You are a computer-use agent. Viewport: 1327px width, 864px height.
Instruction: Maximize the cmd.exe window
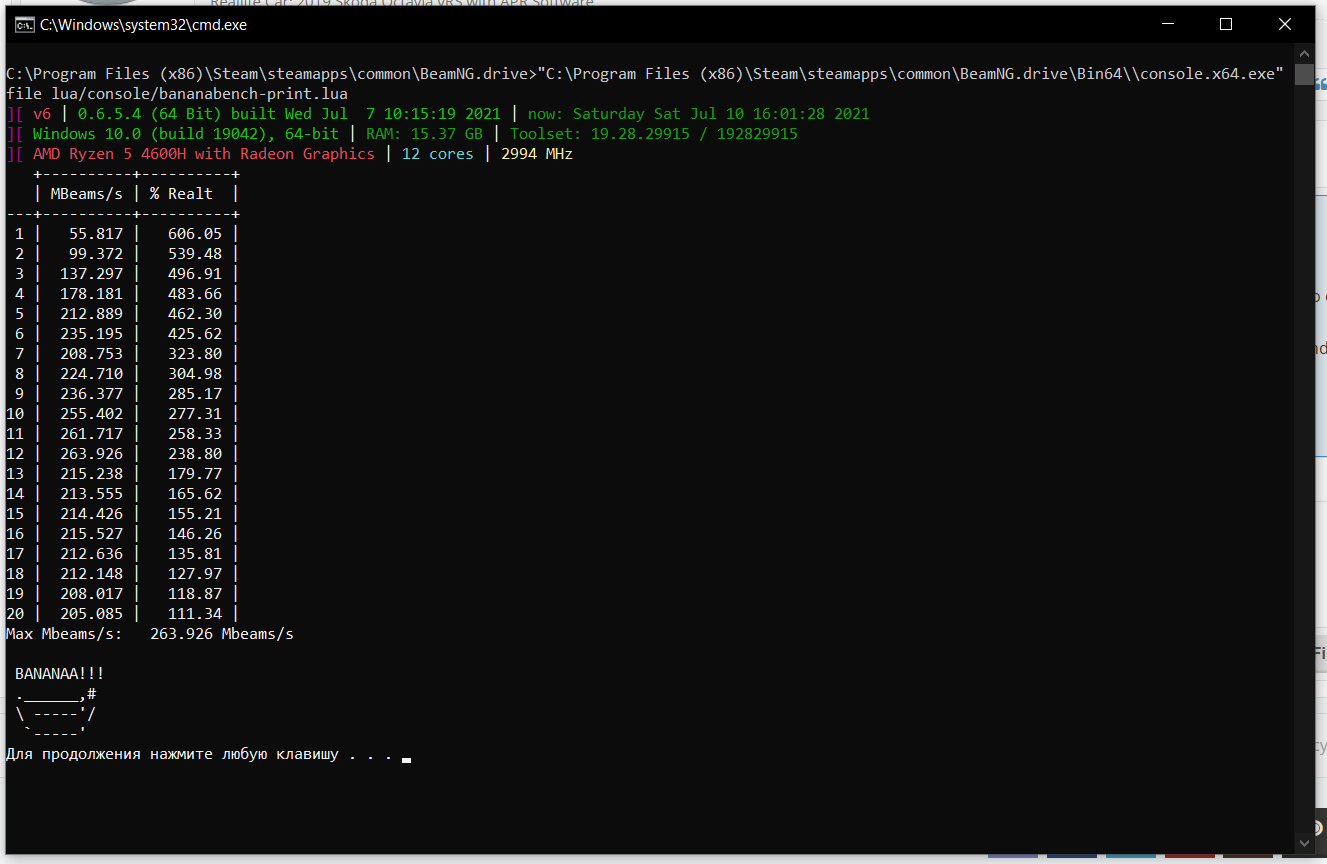1226,25
